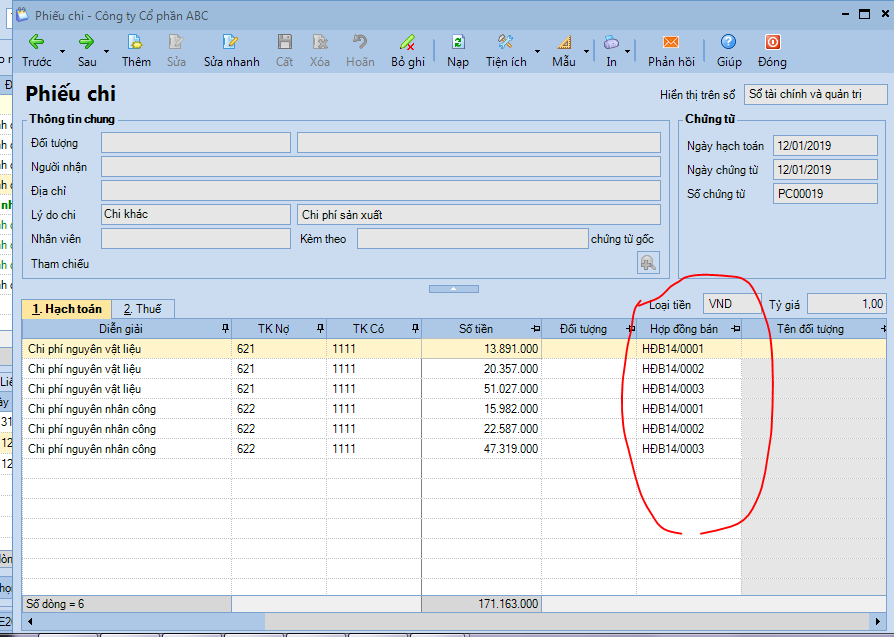Pin the TK Nợ column

(x=320, y=328)
